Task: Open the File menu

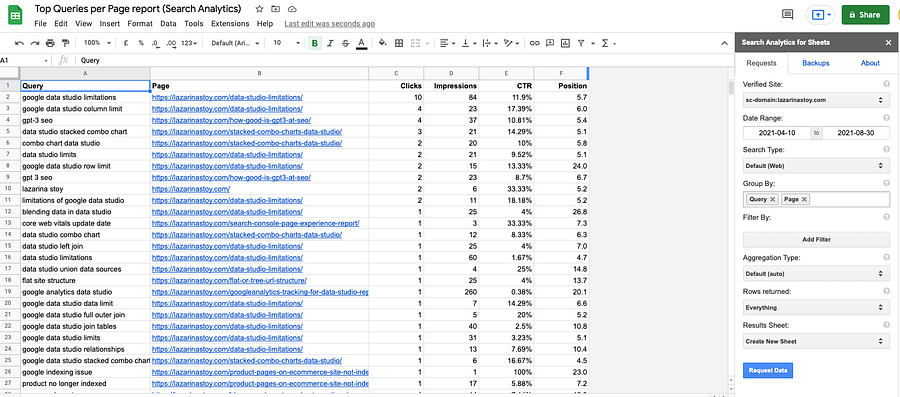Action: (40, 24)
